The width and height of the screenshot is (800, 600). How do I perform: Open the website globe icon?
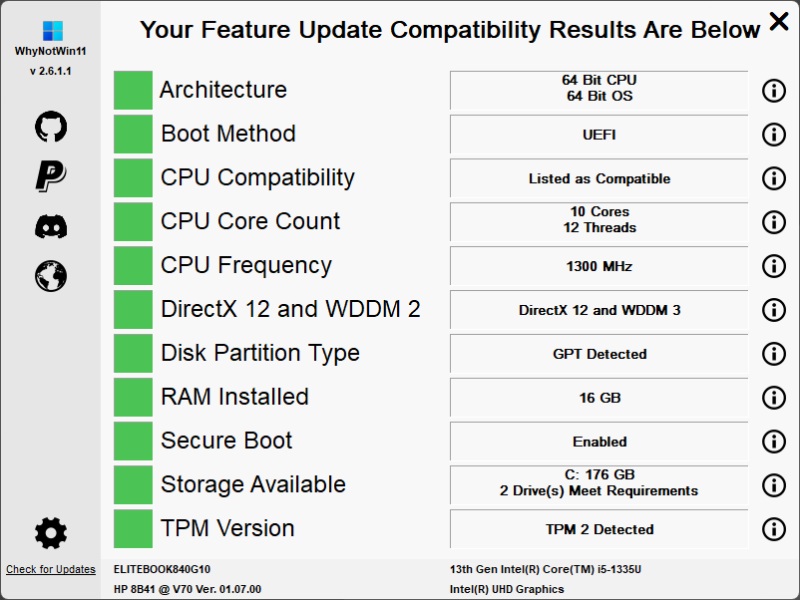click(x=50, y=276)
